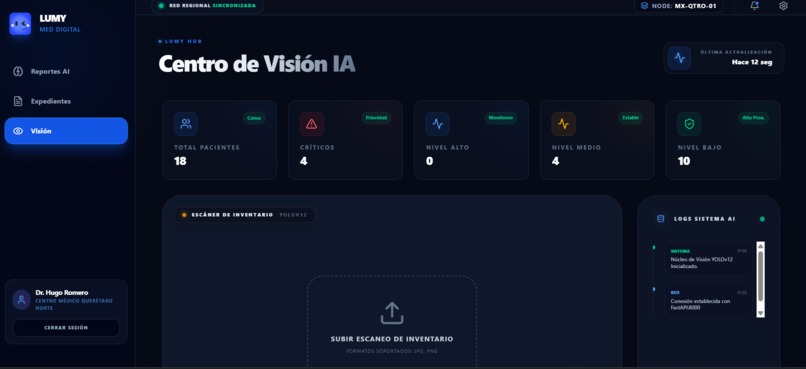
Task: Click the Estable tag on Nivel Medio
Action: pyautogui.click(x=630, y=118)
